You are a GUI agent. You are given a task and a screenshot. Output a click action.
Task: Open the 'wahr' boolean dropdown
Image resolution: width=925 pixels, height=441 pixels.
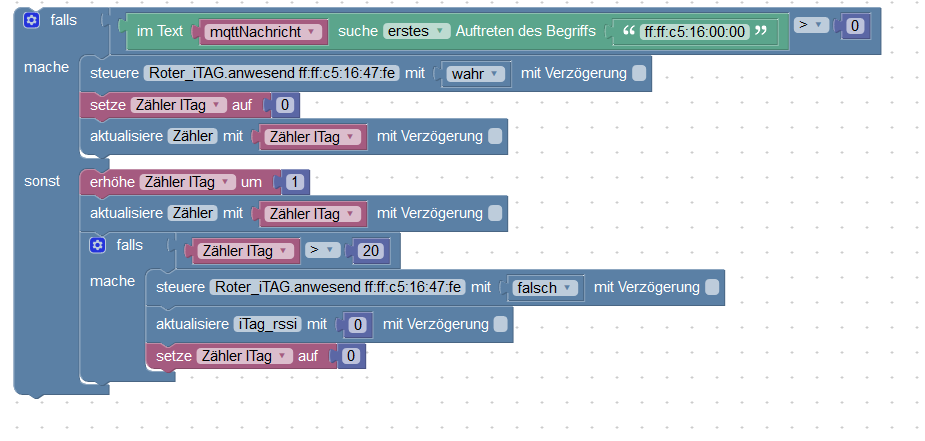(477, 74)
